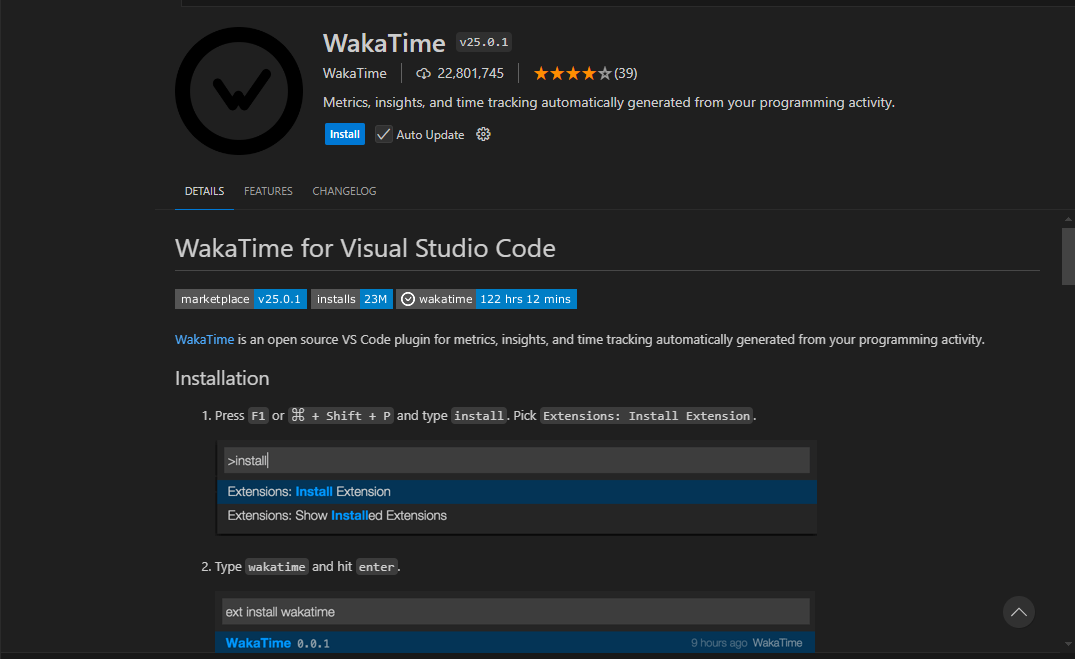
Task: Click the Metrics, insights description under title
Action: (609, 102)
